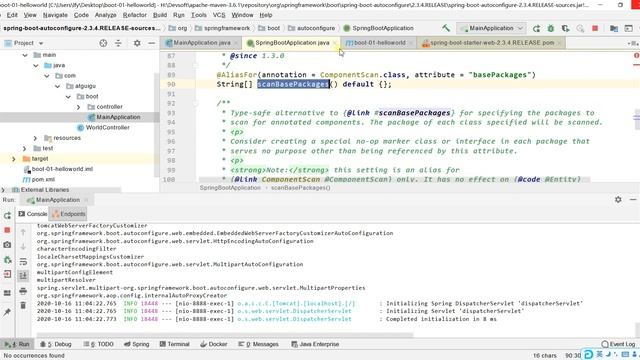Clear all console output trash icon
The image size is (640, 360).
(23, 305)
